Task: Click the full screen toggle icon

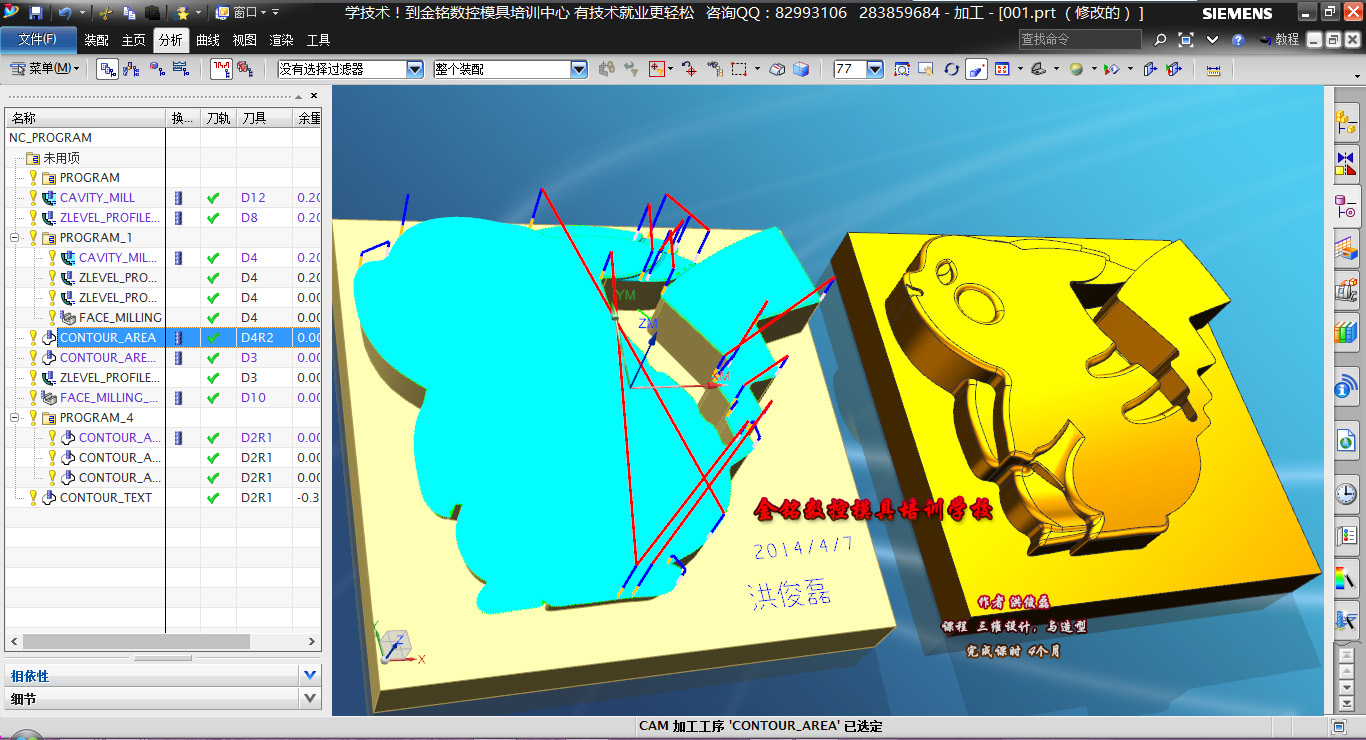Action: point(1186,40)
